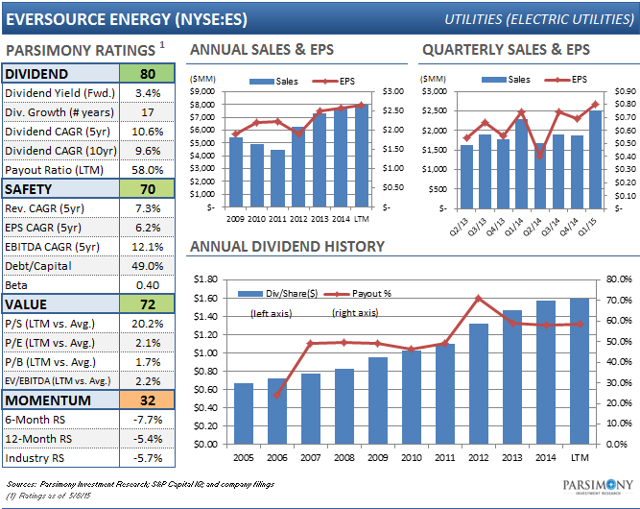Click the EPS legend marker in annual chart
Image resolution: width=640 pixels, height=509 pixels.
click(x=325, y=81)
